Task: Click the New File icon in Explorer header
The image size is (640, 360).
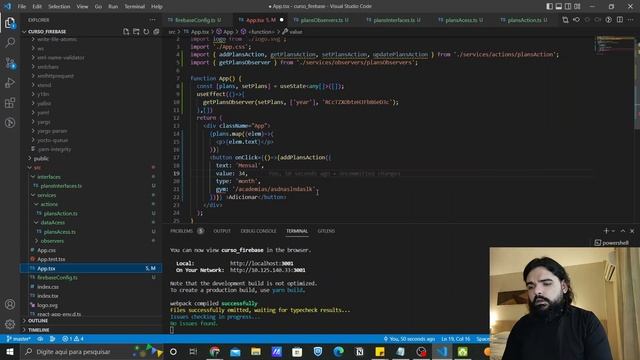Action: point(126,31)
